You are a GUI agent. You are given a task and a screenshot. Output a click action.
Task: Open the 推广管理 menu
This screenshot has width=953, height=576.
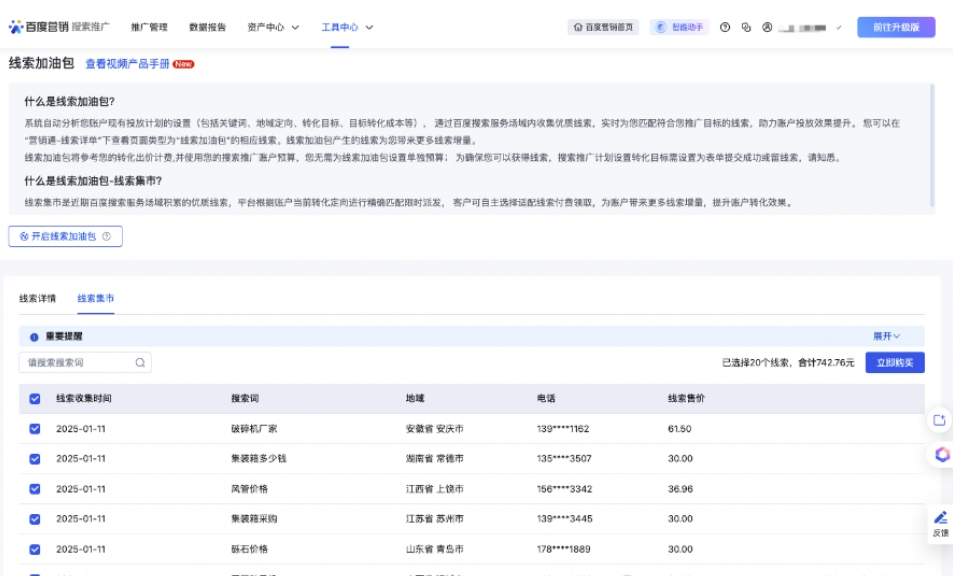(149, 27)
